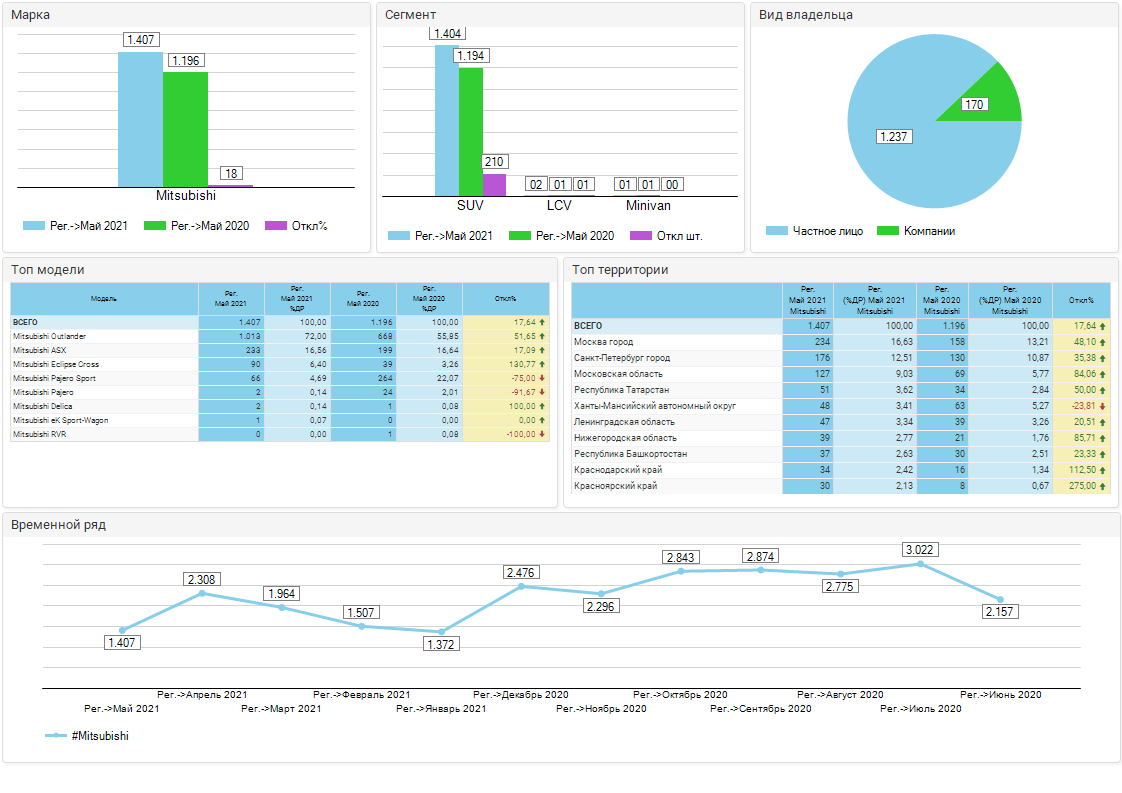Click the green Mitsubishi bar labeled 1.196

(185, 130)
